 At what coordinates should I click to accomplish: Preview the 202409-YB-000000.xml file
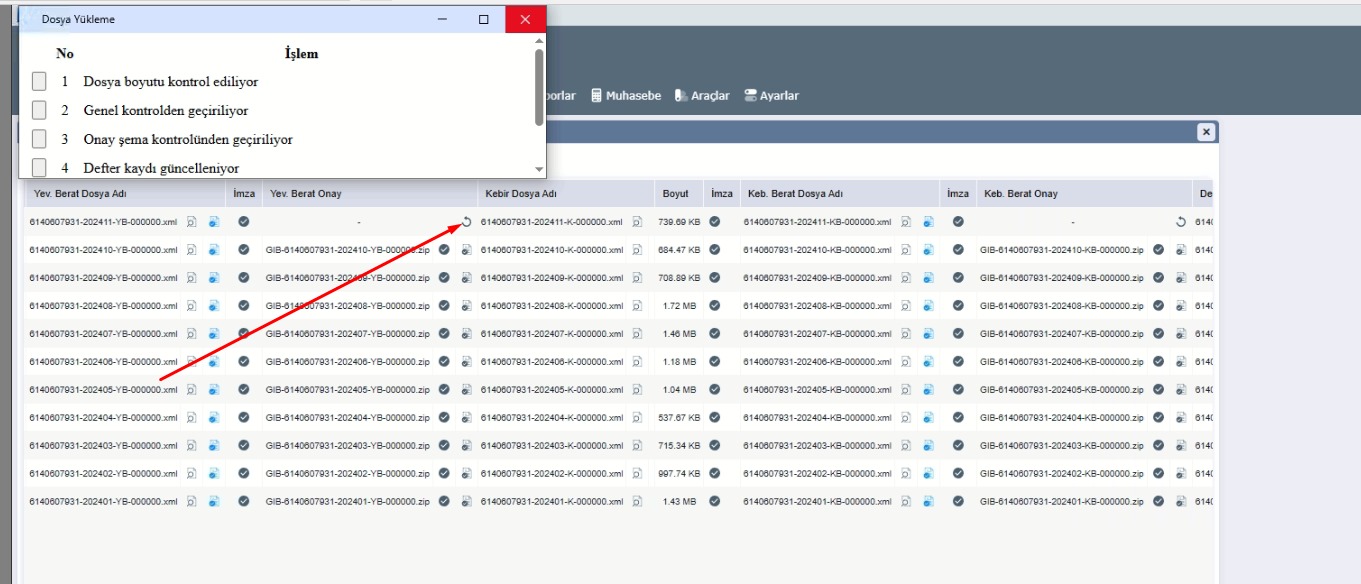[x=191, y=278]
